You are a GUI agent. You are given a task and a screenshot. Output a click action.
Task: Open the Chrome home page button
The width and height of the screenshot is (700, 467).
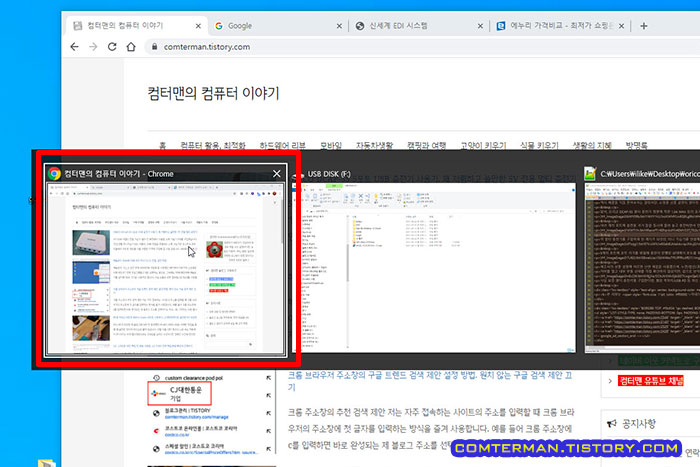click(131, 47)
